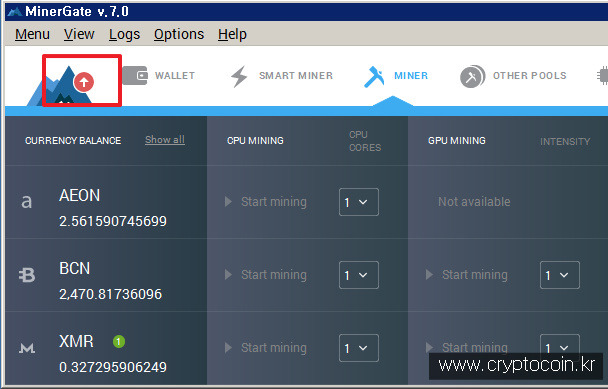
Task: Click the MinerGate title bar icon
Action: pos(14,12)
